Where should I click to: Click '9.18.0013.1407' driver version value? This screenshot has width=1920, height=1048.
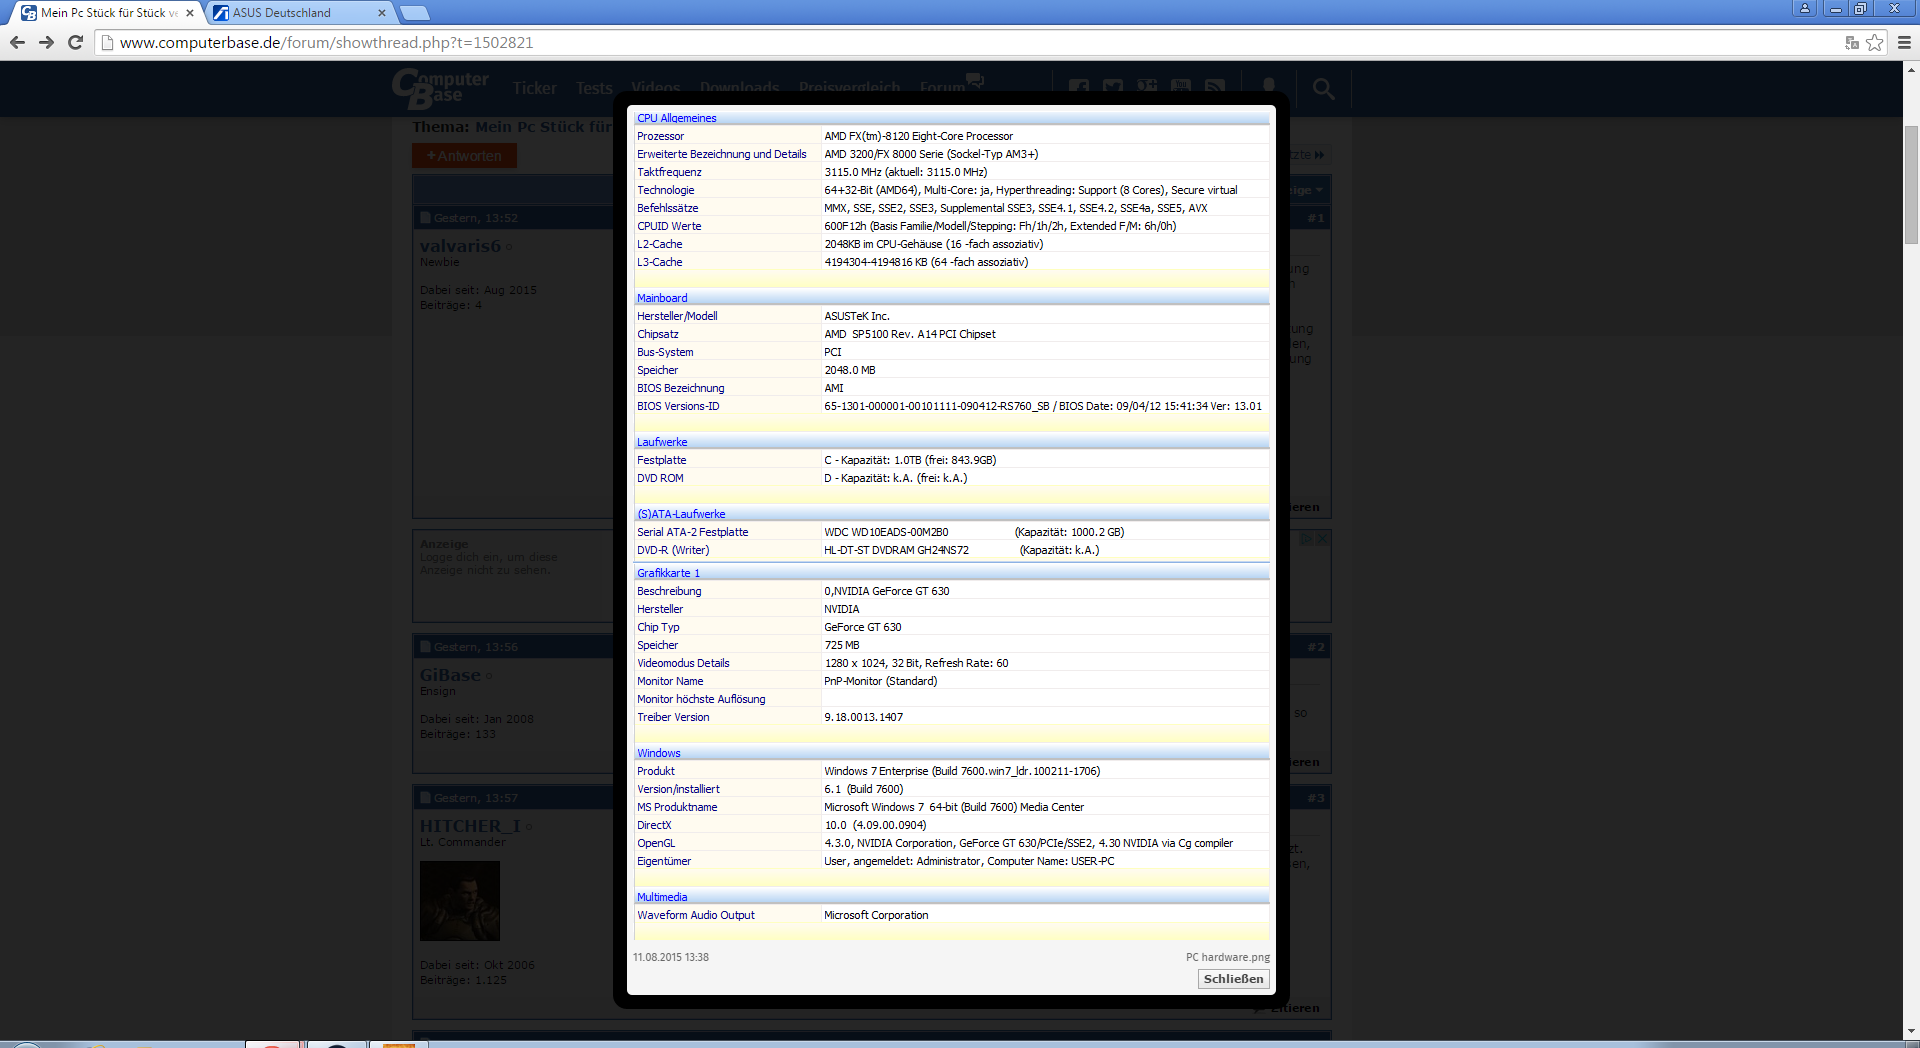pos(863,717)
